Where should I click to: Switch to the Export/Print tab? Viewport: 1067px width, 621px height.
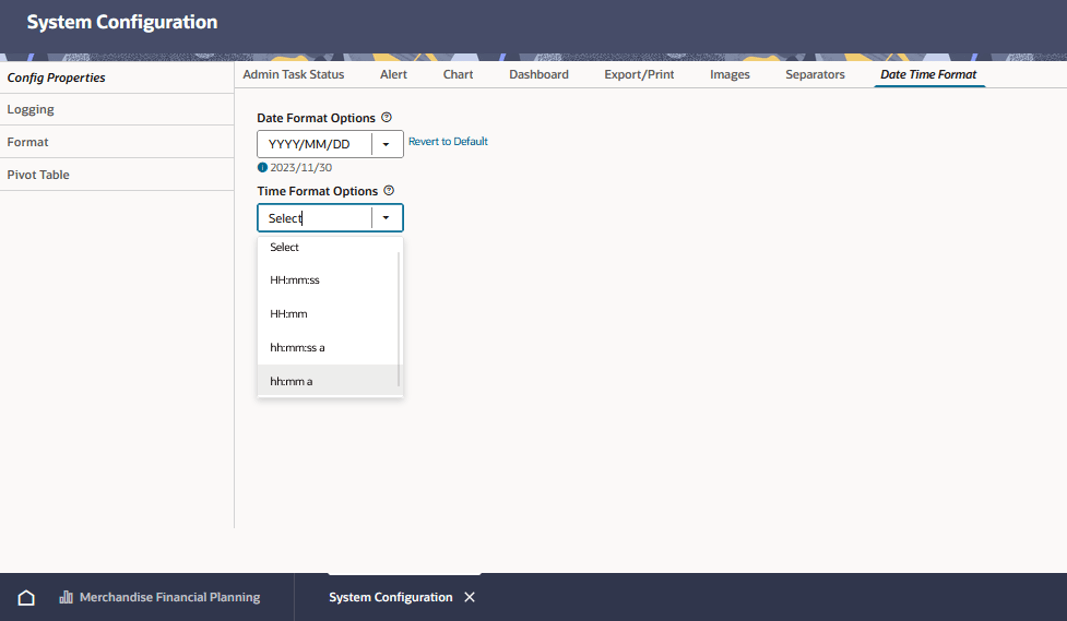click(x=639, y=74)
